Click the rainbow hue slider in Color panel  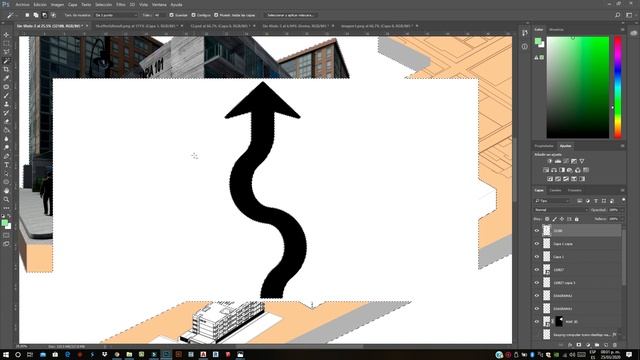pyautogui.click(x=618, y=87)
